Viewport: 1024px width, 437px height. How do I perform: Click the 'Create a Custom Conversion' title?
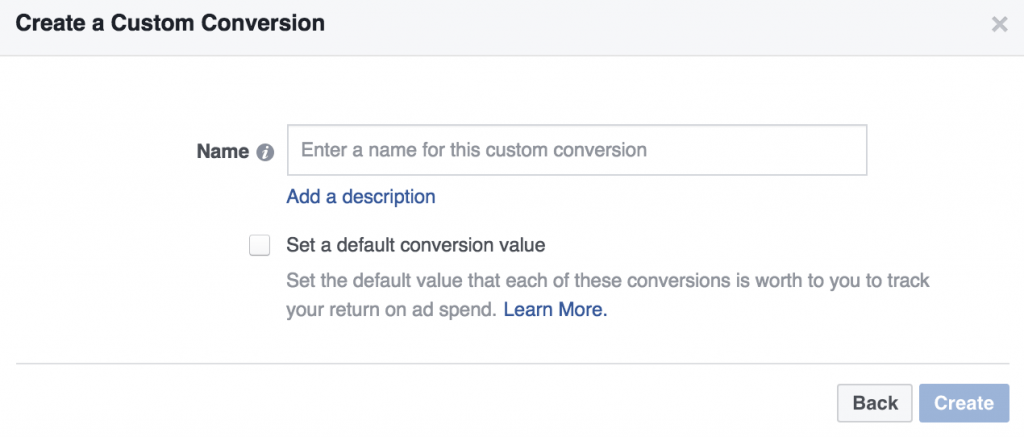tap(170, 24)
